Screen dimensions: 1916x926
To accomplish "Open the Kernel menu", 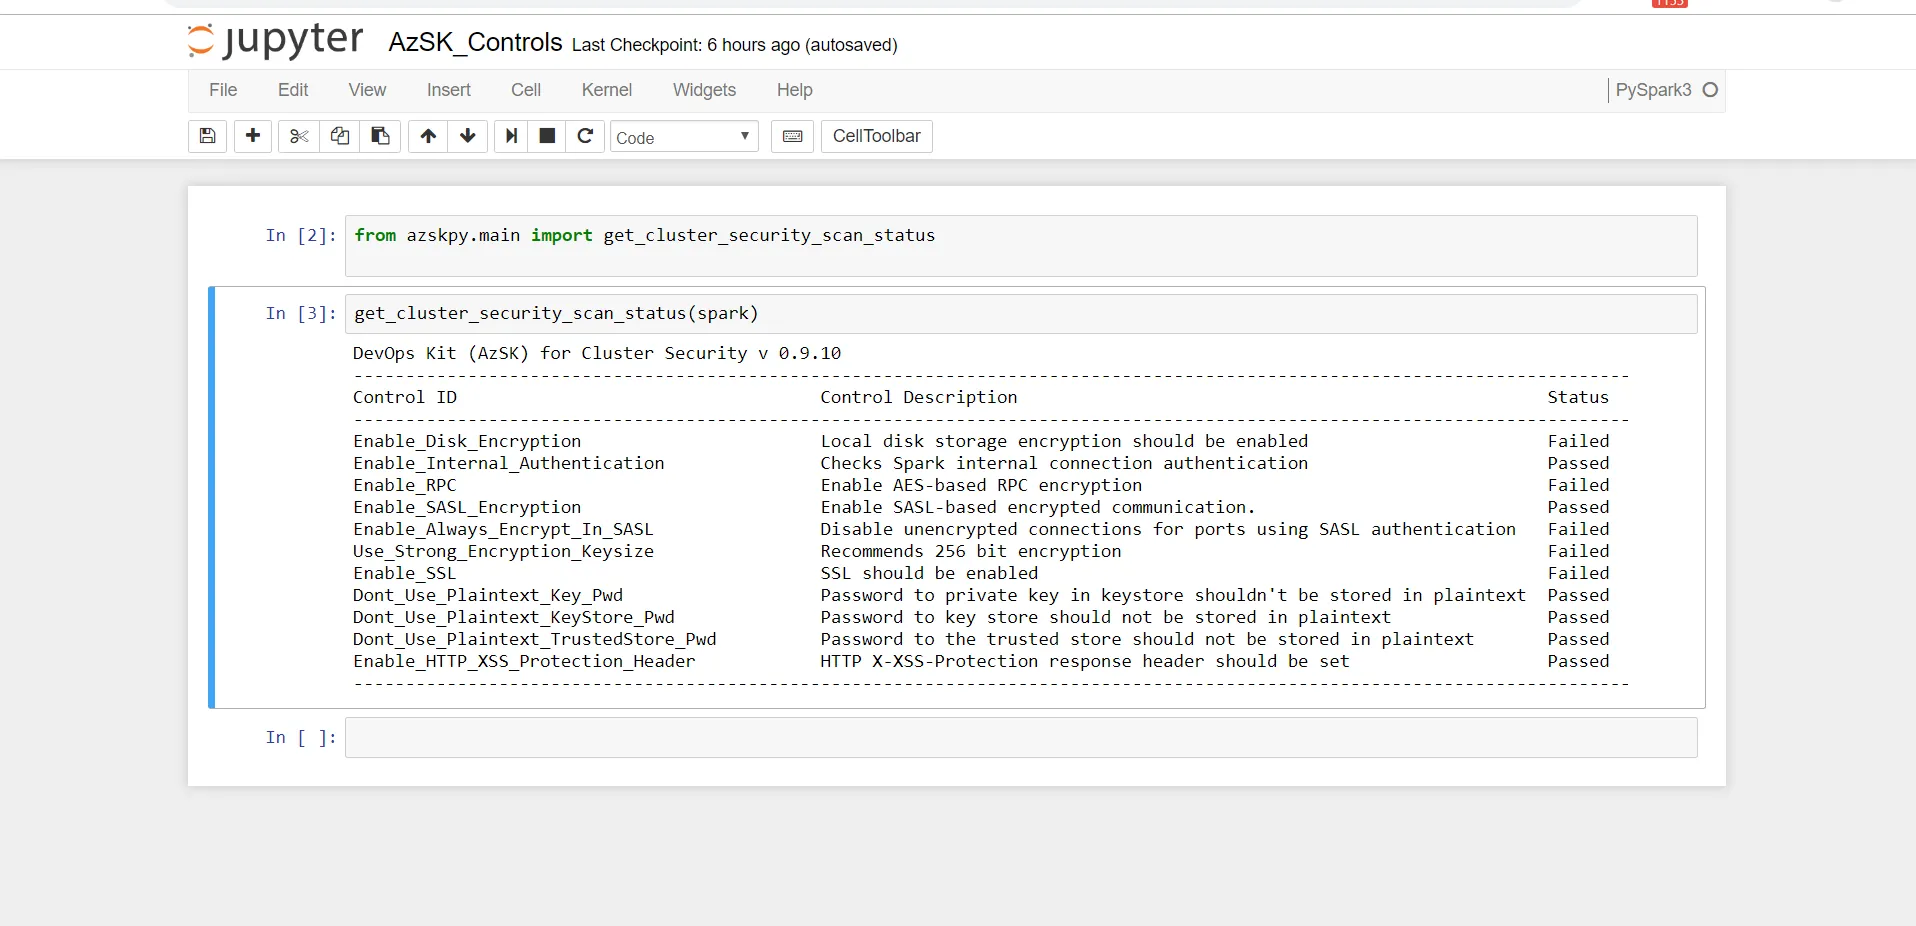I will pos(607,90).
